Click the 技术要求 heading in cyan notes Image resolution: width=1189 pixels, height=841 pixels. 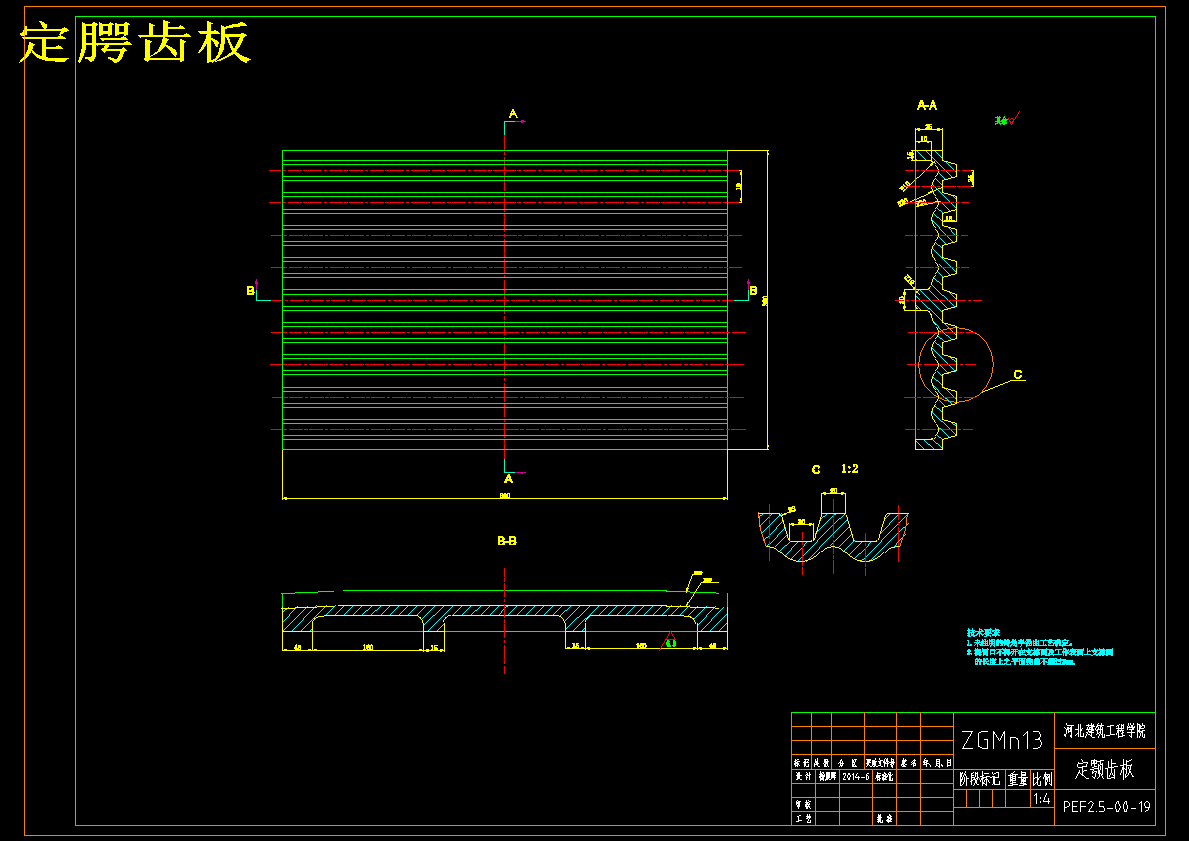(x=983, y=632)
